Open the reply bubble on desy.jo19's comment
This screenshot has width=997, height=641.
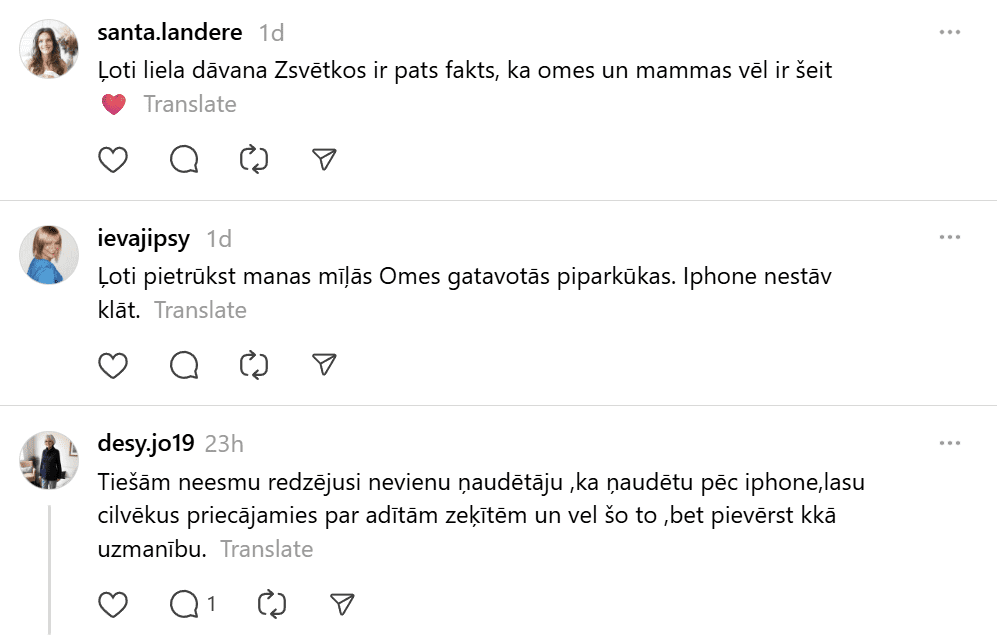[x=185, y=604]
